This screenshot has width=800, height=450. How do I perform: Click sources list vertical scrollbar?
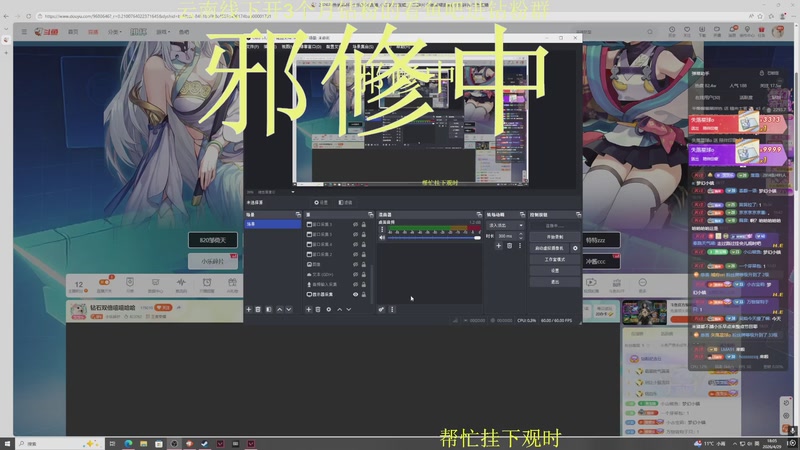(372, 283)
